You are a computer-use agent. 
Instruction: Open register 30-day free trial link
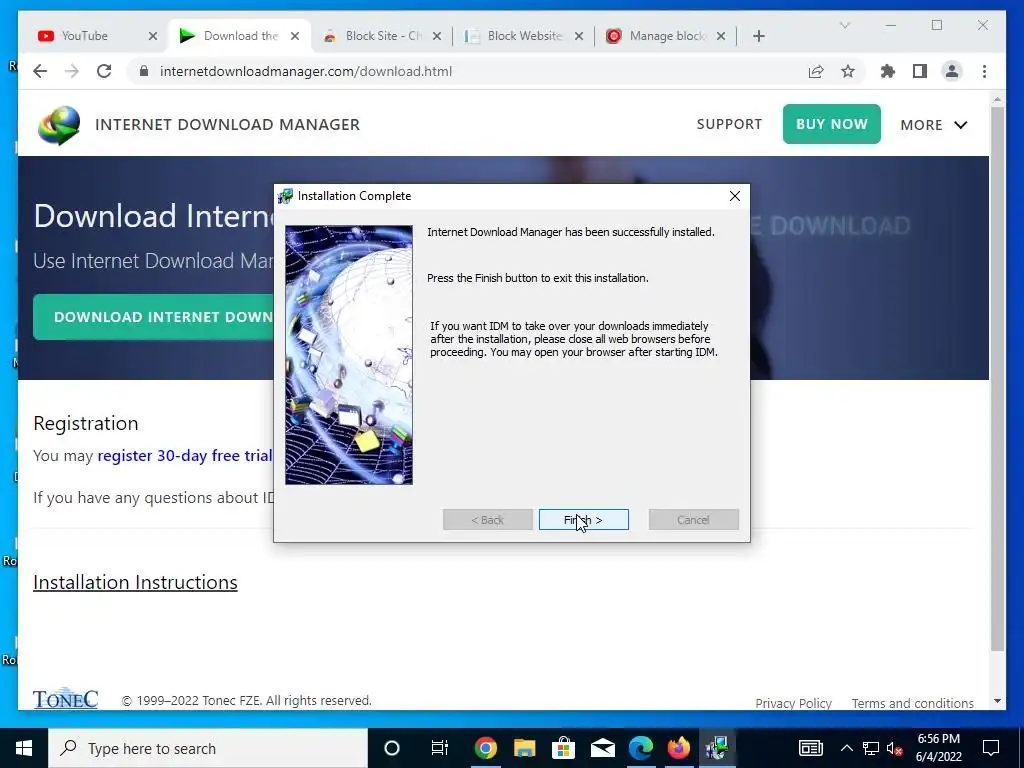pos(185,455)
